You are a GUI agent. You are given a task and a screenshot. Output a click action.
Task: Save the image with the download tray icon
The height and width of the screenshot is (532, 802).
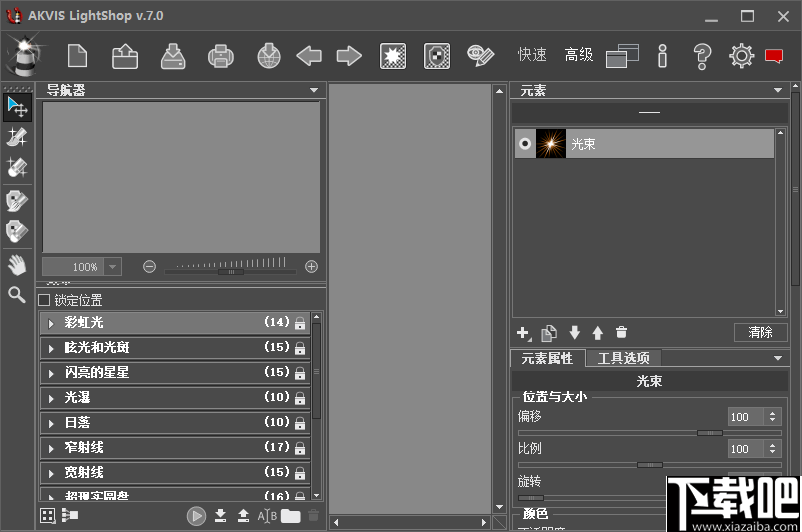coord(173,56)
